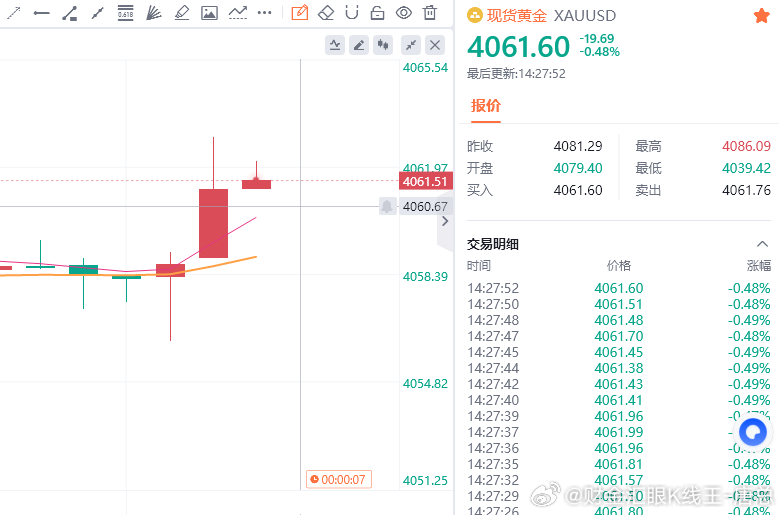This screenshot has height=515, width=783.
Task: Select the fan lines tool
Action: 153,12
